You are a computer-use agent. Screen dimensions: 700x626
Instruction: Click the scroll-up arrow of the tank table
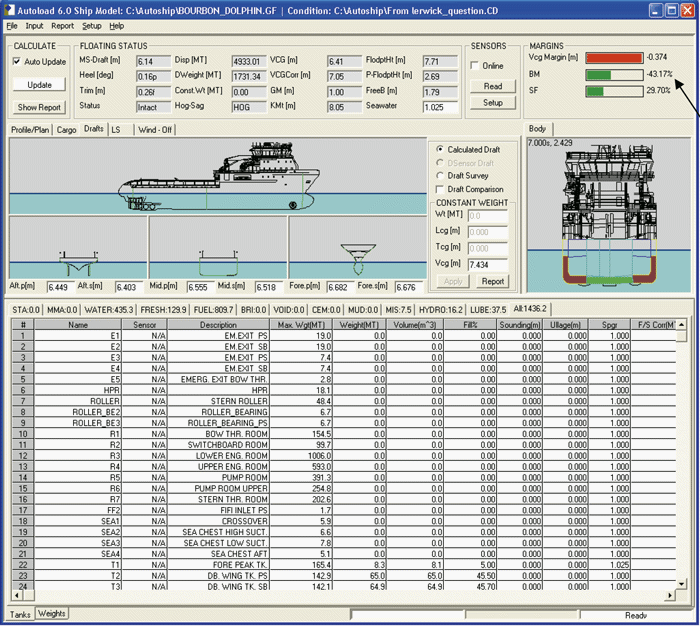coord(682,324)
